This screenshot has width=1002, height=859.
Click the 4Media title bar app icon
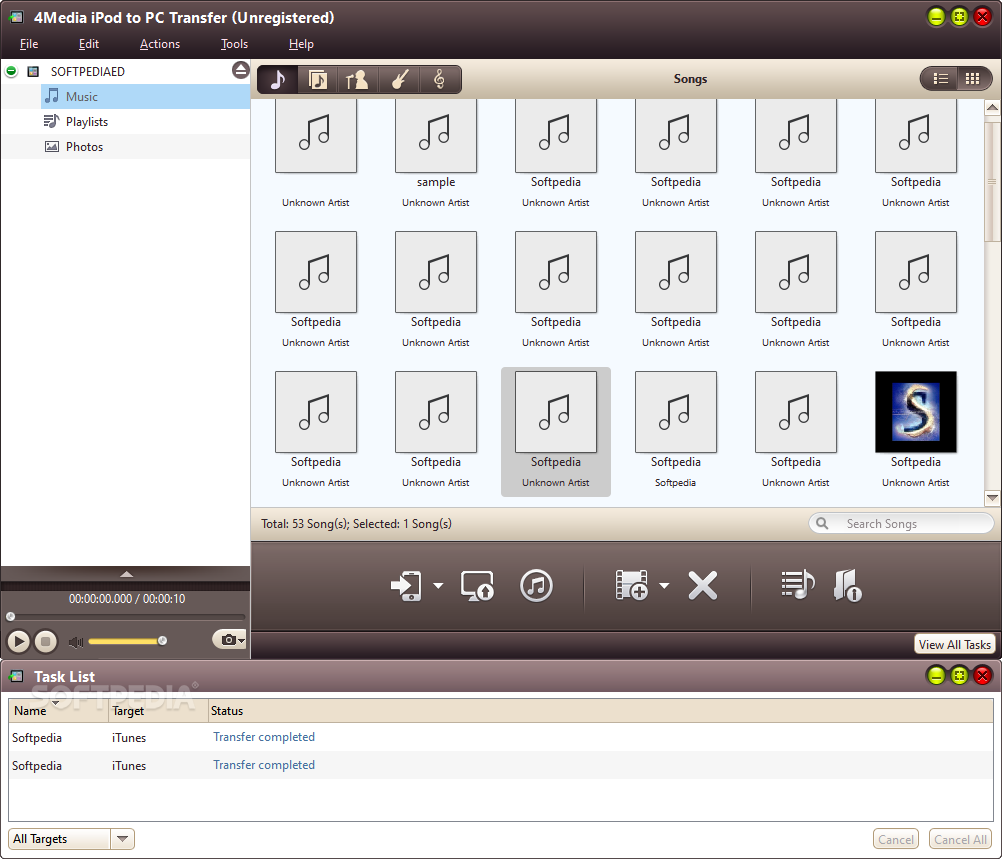tap(17, 17)
